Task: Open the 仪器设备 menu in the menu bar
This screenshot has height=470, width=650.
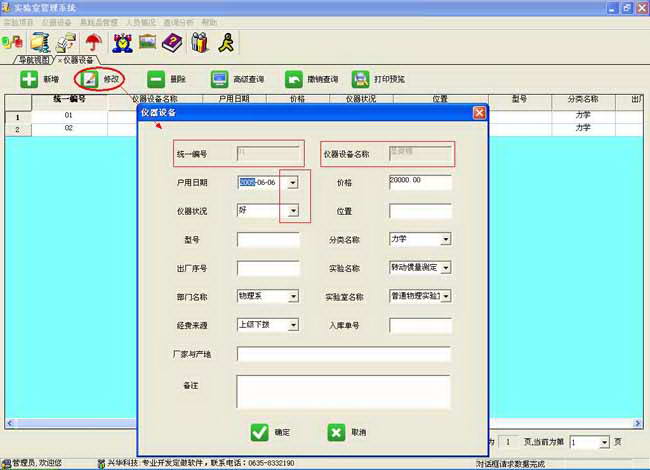Action: coord(56,22)
